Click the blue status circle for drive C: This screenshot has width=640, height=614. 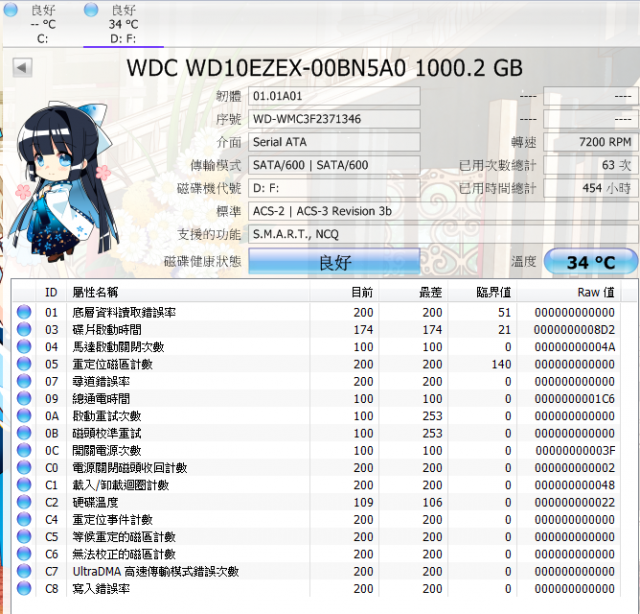pos(11,10)
